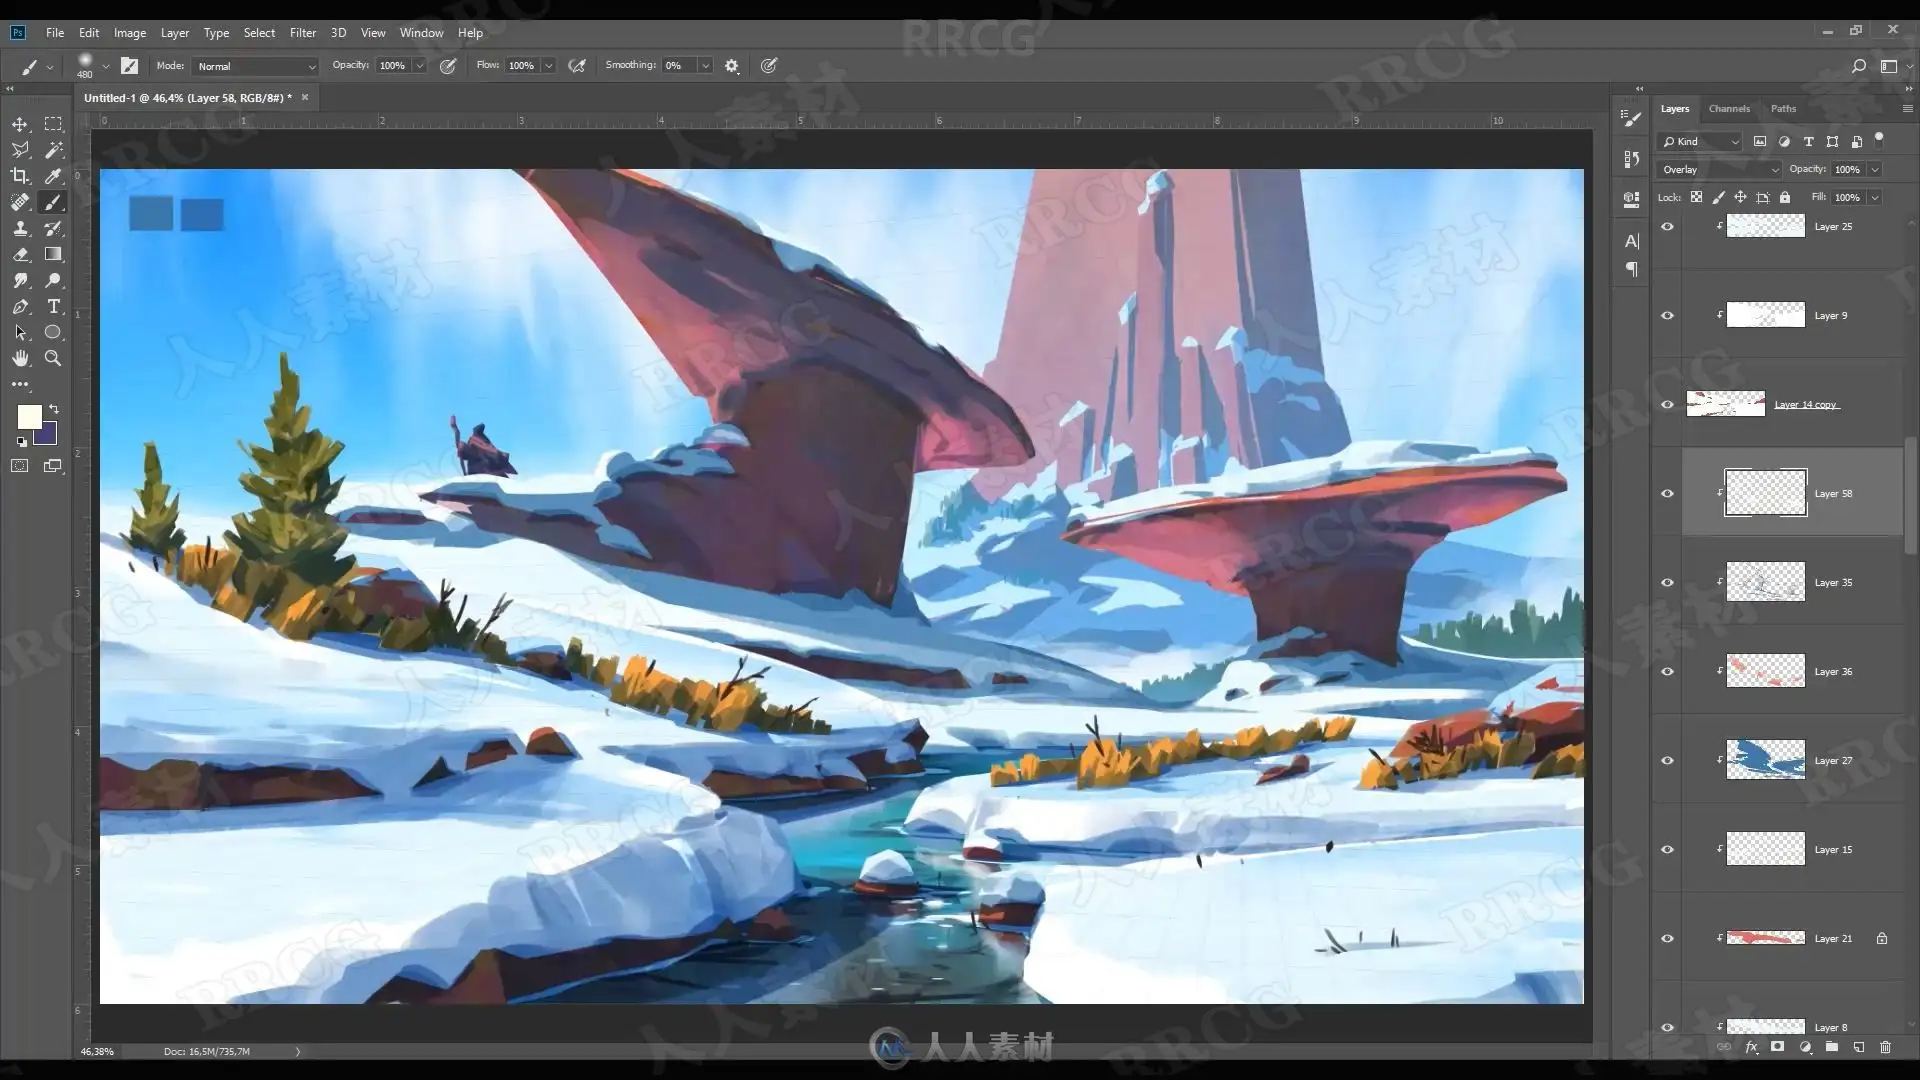Select the Lasso tool

[x=20, y=150]
